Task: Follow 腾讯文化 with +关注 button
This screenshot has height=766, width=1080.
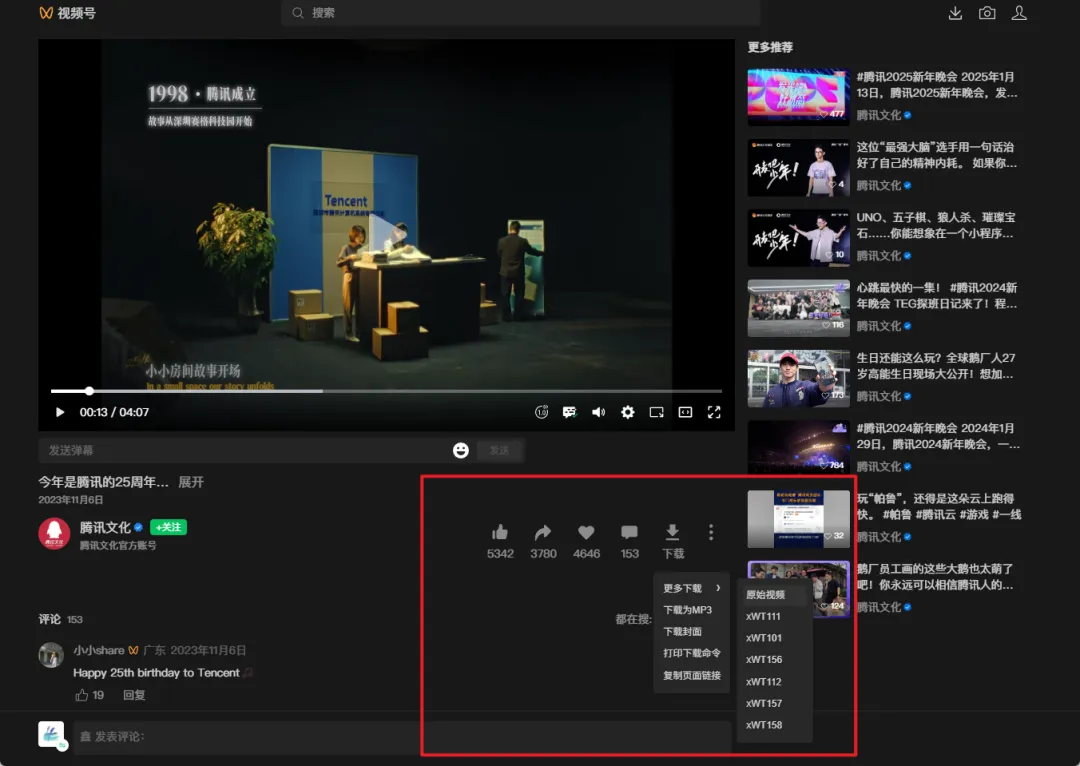Action: tap(168, 527)
